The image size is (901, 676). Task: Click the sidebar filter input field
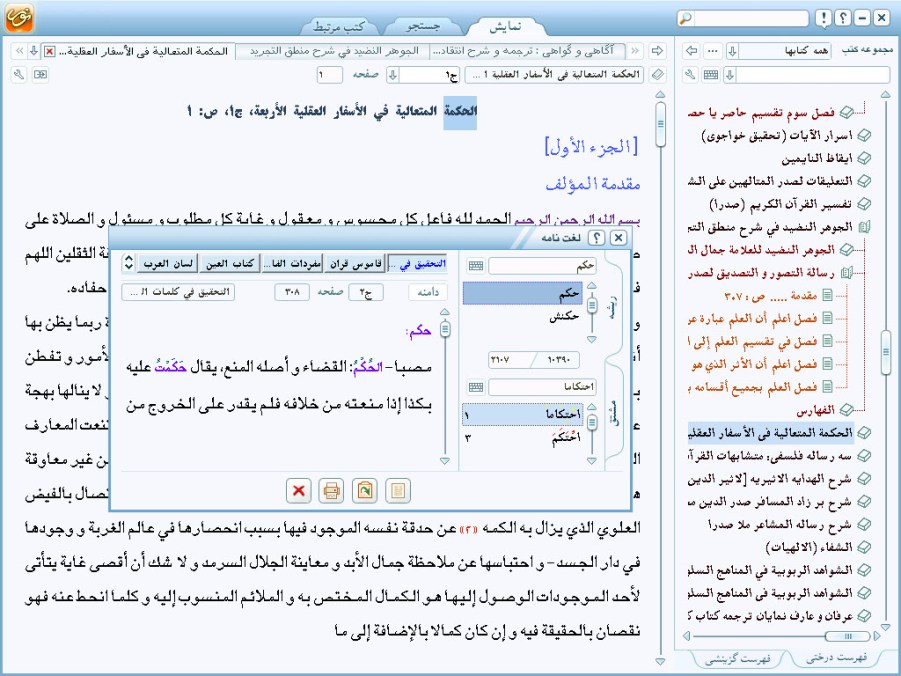tap(813, 75)
